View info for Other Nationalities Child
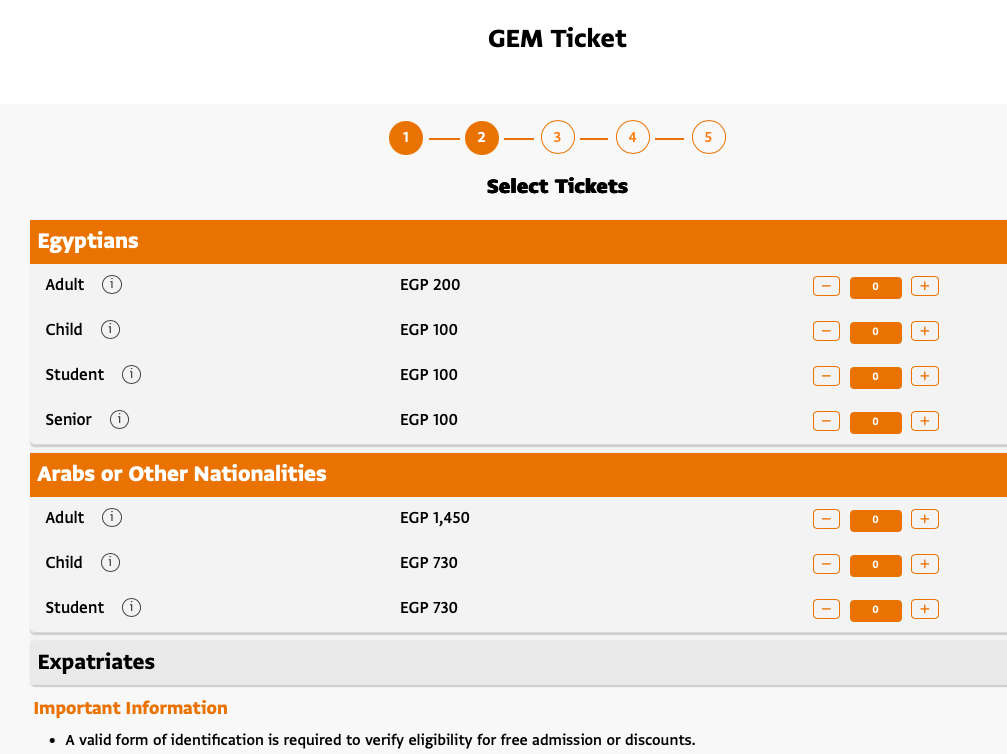1007x754 pixels. [x=111, y=563]
